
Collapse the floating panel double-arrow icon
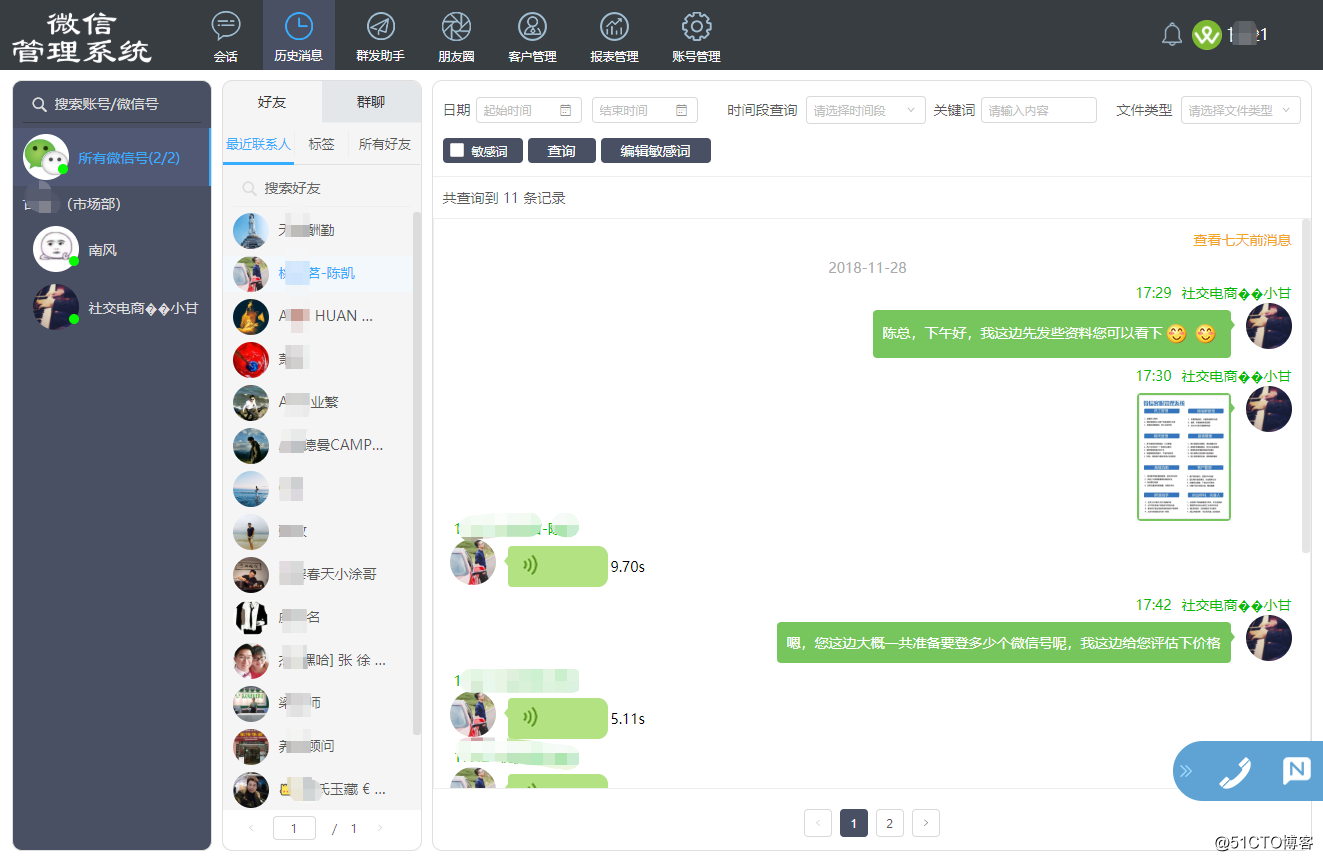pos(1186,771)
